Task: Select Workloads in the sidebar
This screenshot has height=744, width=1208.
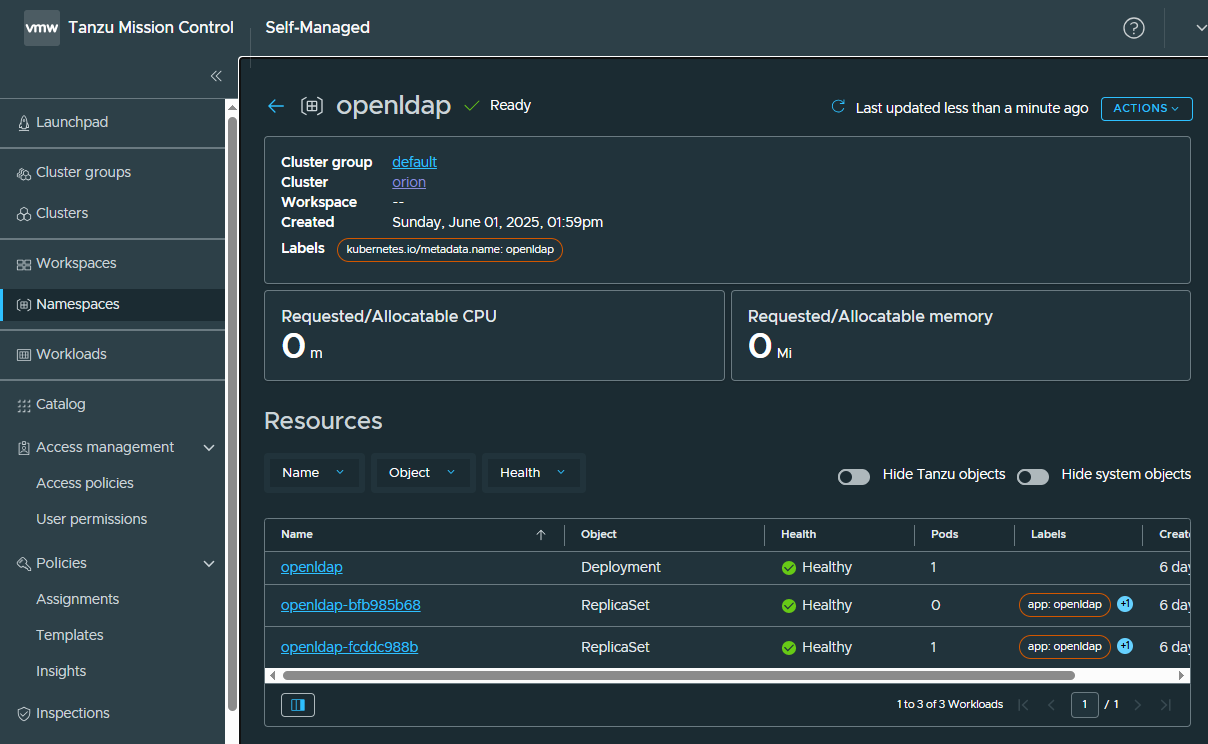Action: (71, 354)
